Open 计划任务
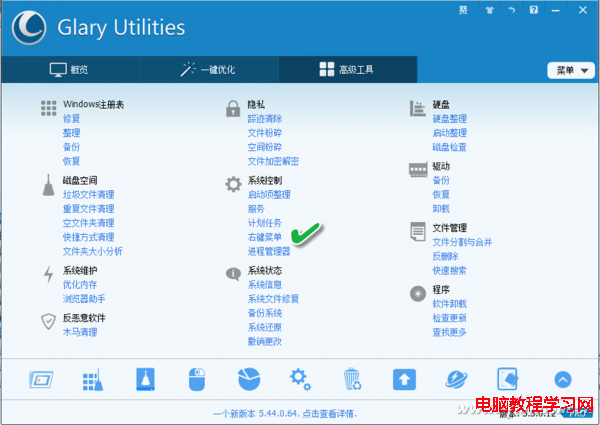The image size is (600, 425). 265,223
